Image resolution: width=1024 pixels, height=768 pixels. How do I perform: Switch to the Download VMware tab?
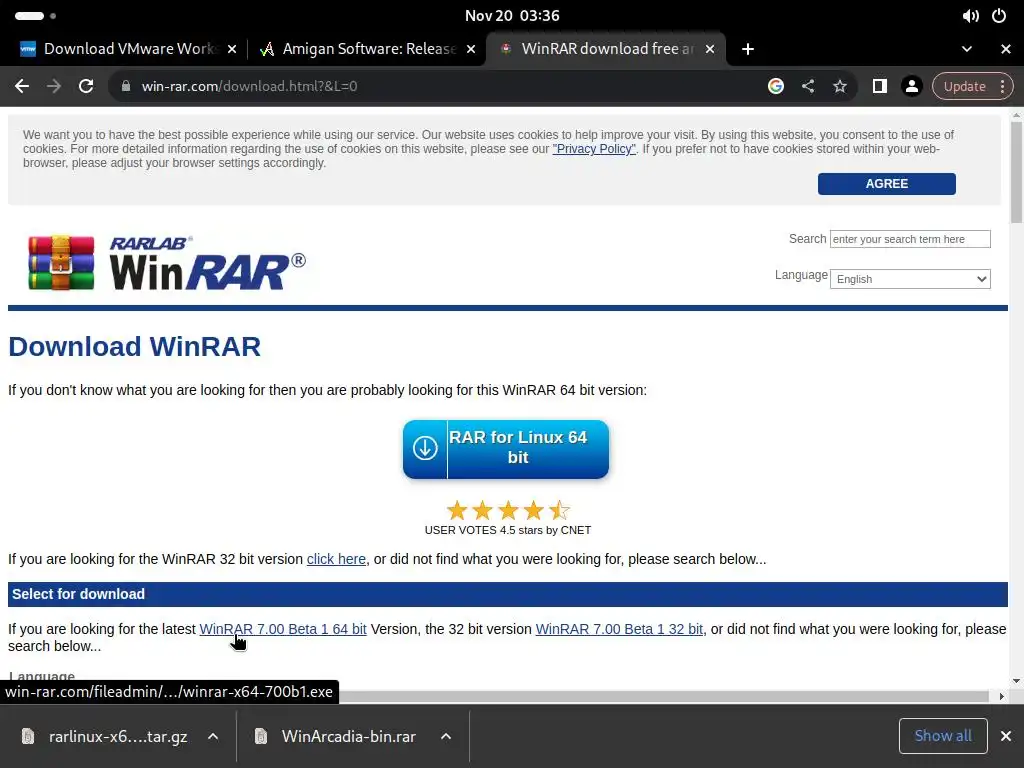128,49
